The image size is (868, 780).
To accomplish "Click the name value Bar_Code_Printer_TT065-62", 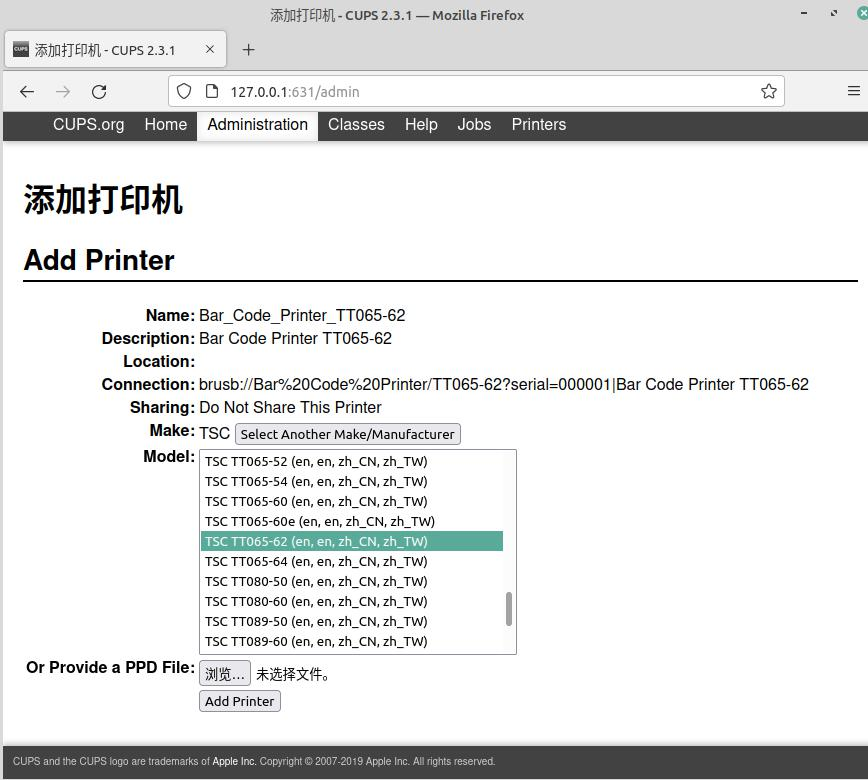I will point(302,316).
